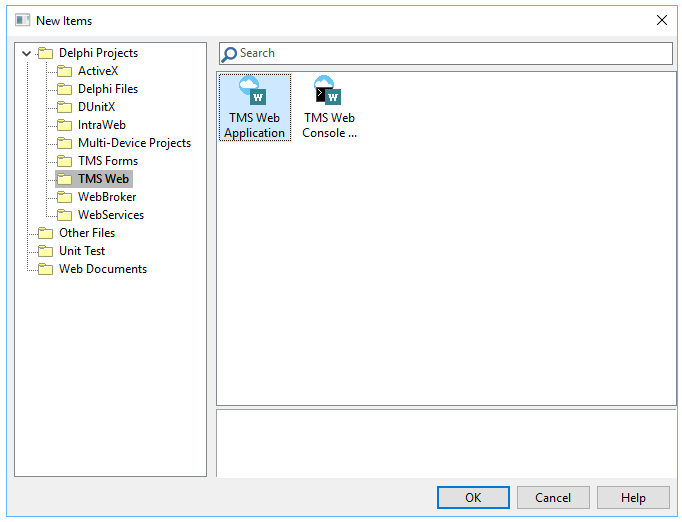Select the WebServices category label

point(111,215)
